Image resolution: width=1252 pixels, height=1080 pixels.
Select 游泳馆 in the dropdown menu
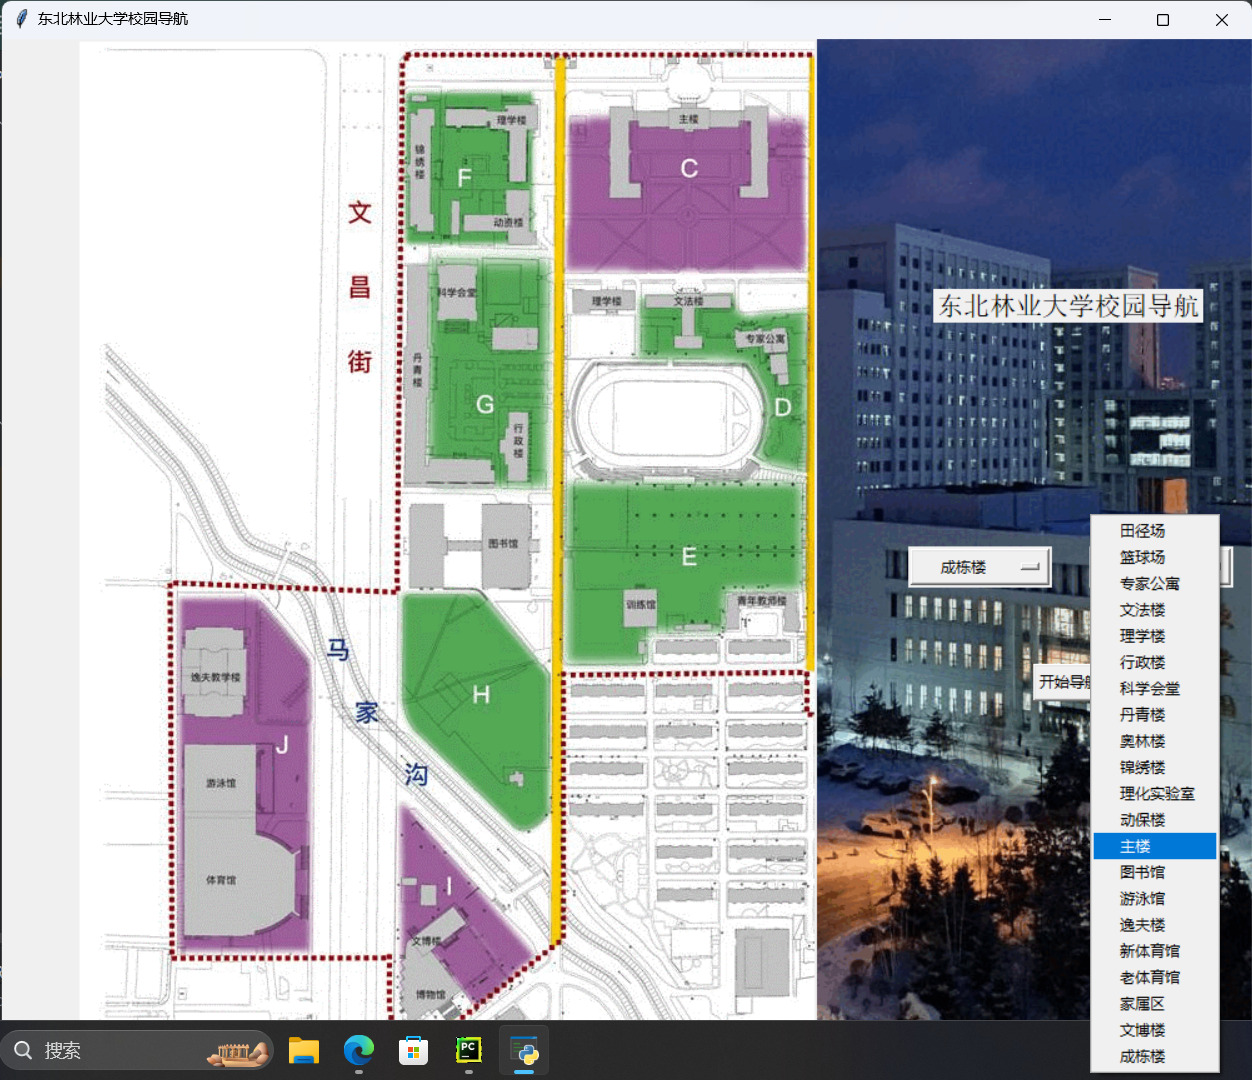1142,898
